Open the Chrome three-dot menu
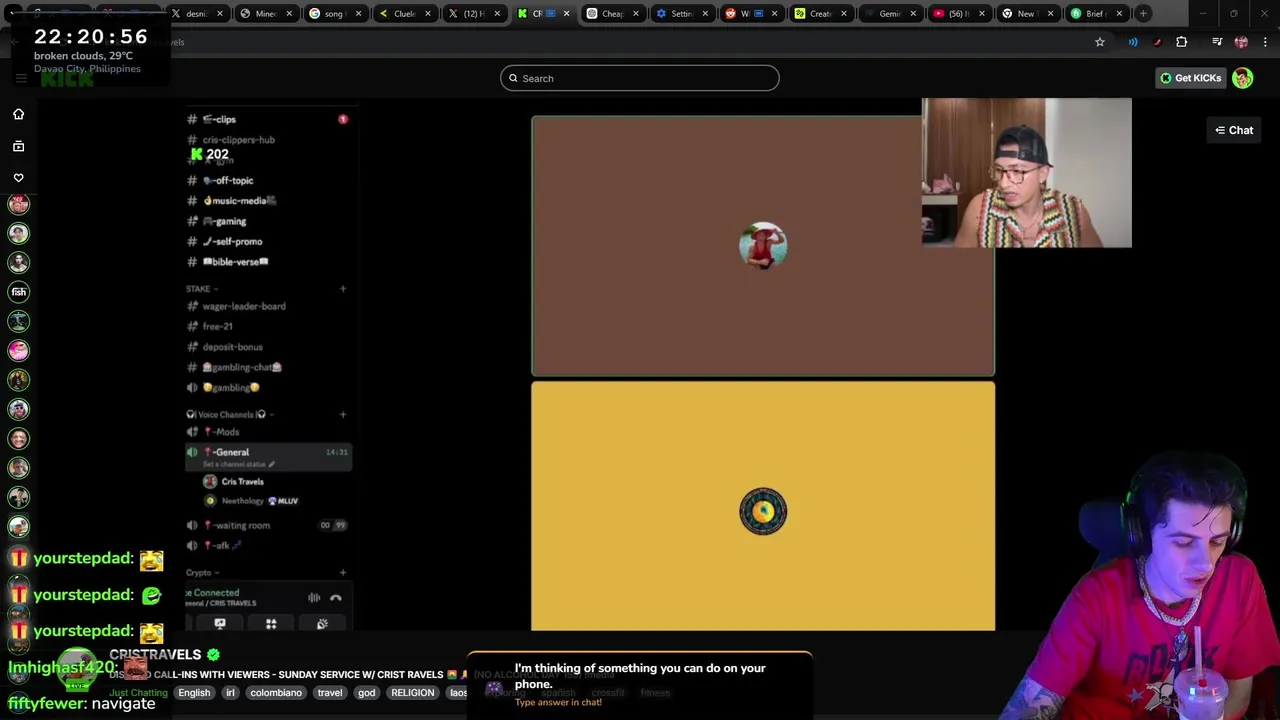Screen dimensions: 1280x720 coord(1265,42)
